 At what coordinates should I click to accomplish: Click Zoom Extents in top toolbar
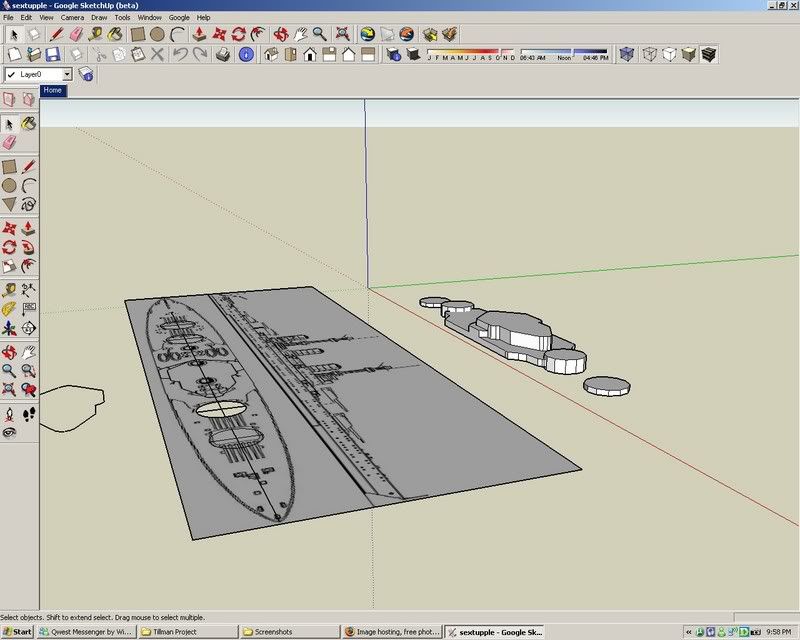click(x=342, y=35)
